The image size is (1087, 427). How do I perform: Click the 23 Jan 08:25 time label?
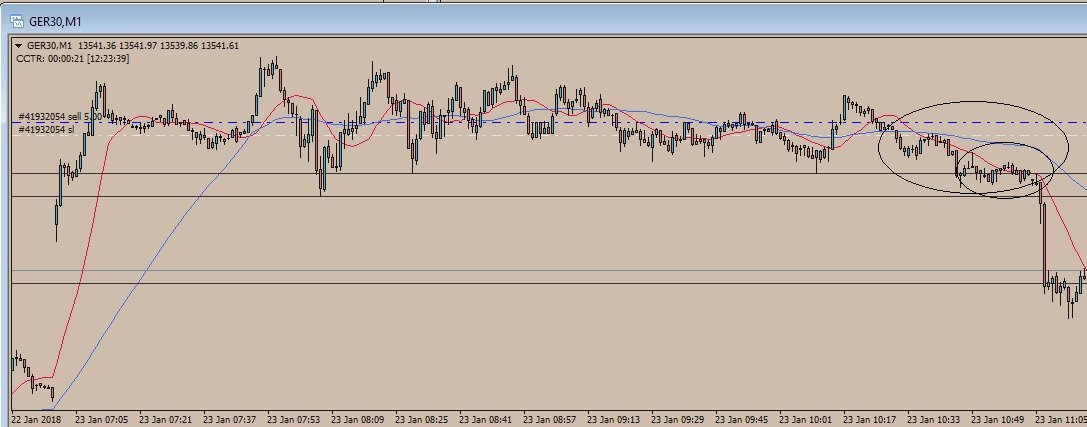421,419
